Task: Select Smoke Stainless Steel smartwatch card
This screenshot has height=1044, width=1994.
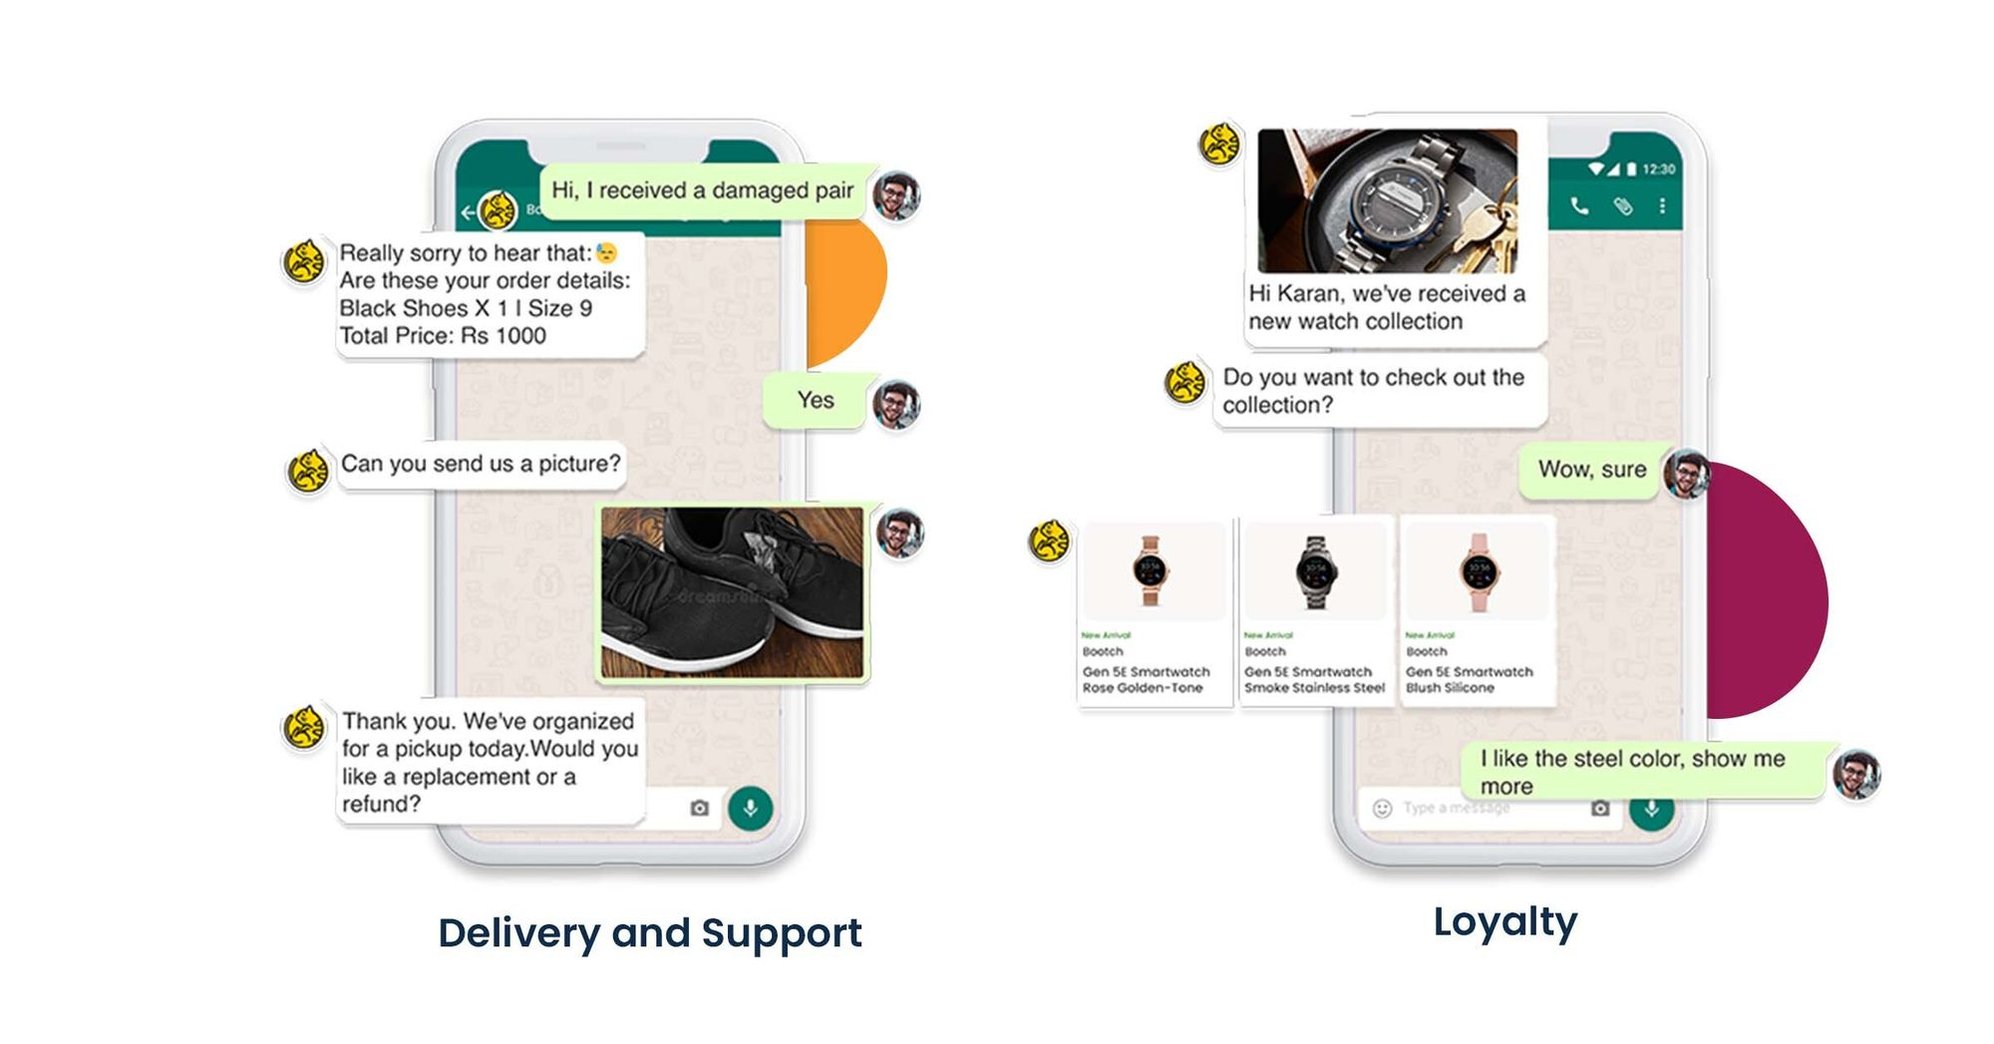Action: (1315, 611)
